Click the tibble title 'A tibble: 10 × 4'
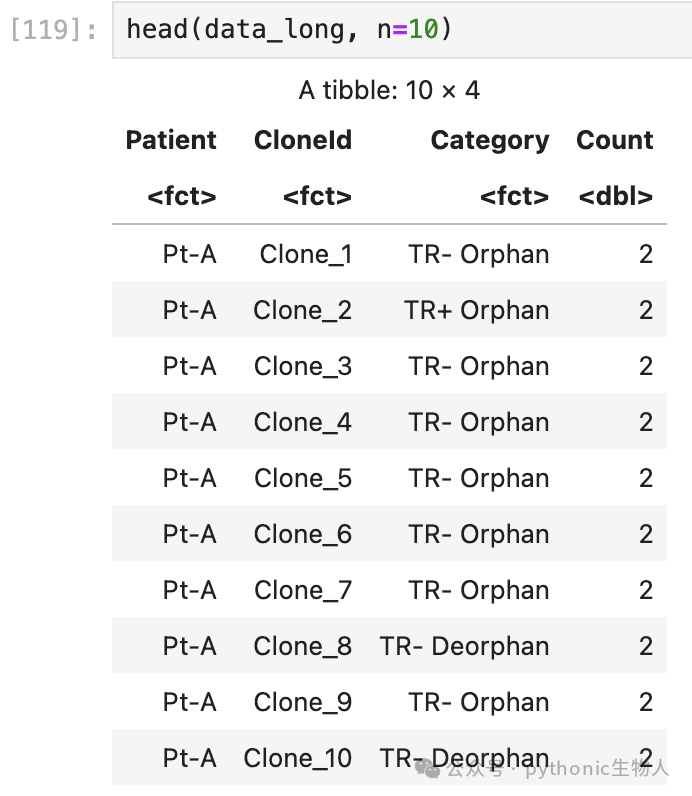692x796 pixels. [x=389, y=90]
